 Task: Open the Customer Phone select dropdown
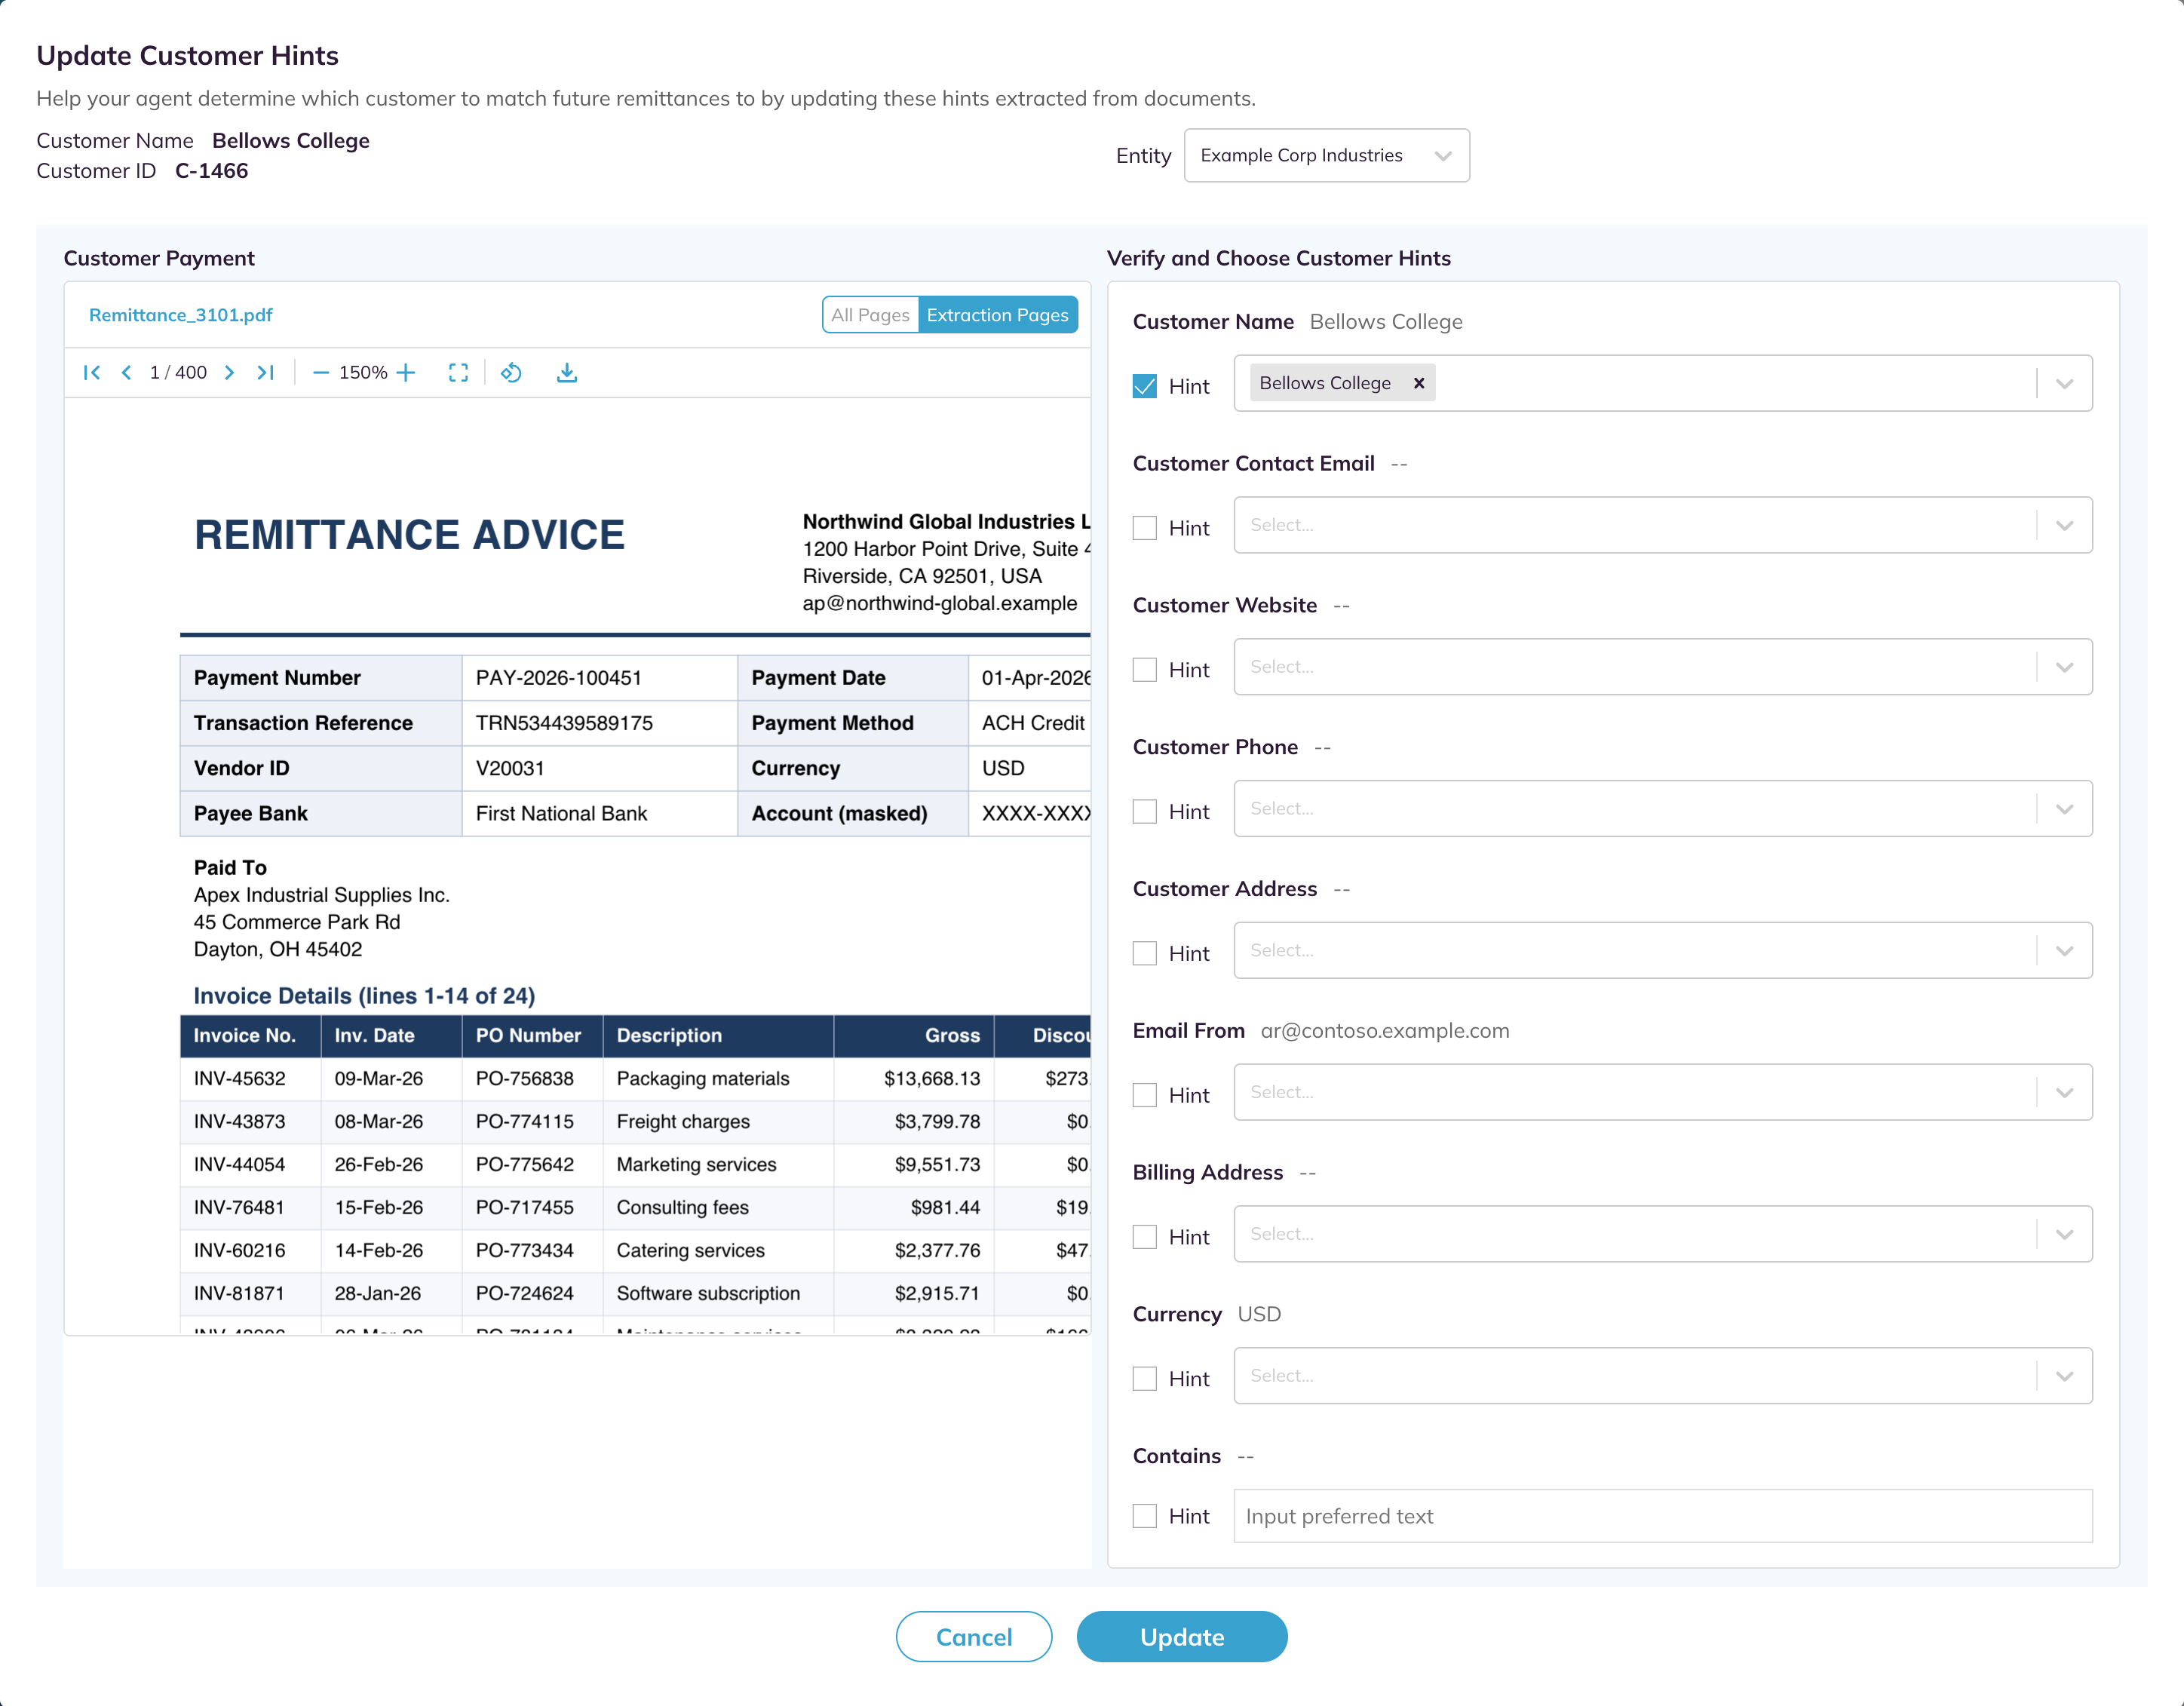coord(1662,809)
